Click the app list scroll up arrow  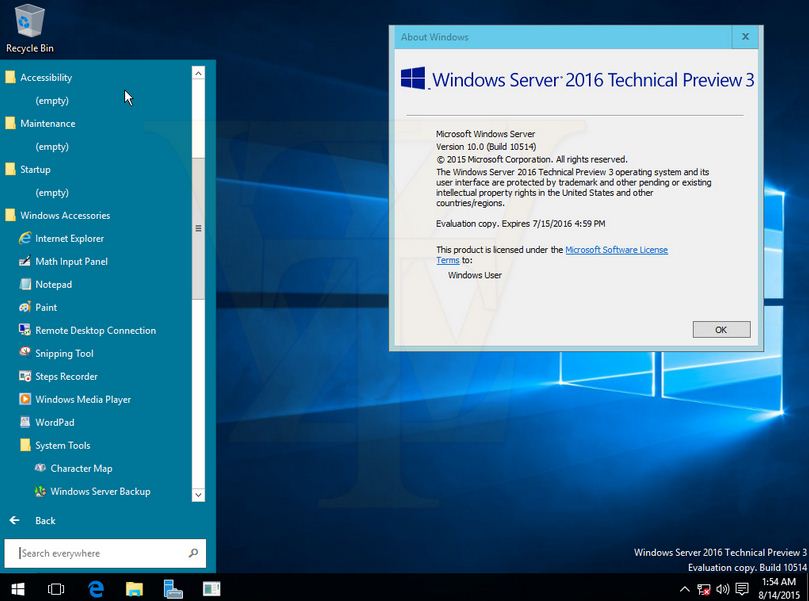point(198,73)
